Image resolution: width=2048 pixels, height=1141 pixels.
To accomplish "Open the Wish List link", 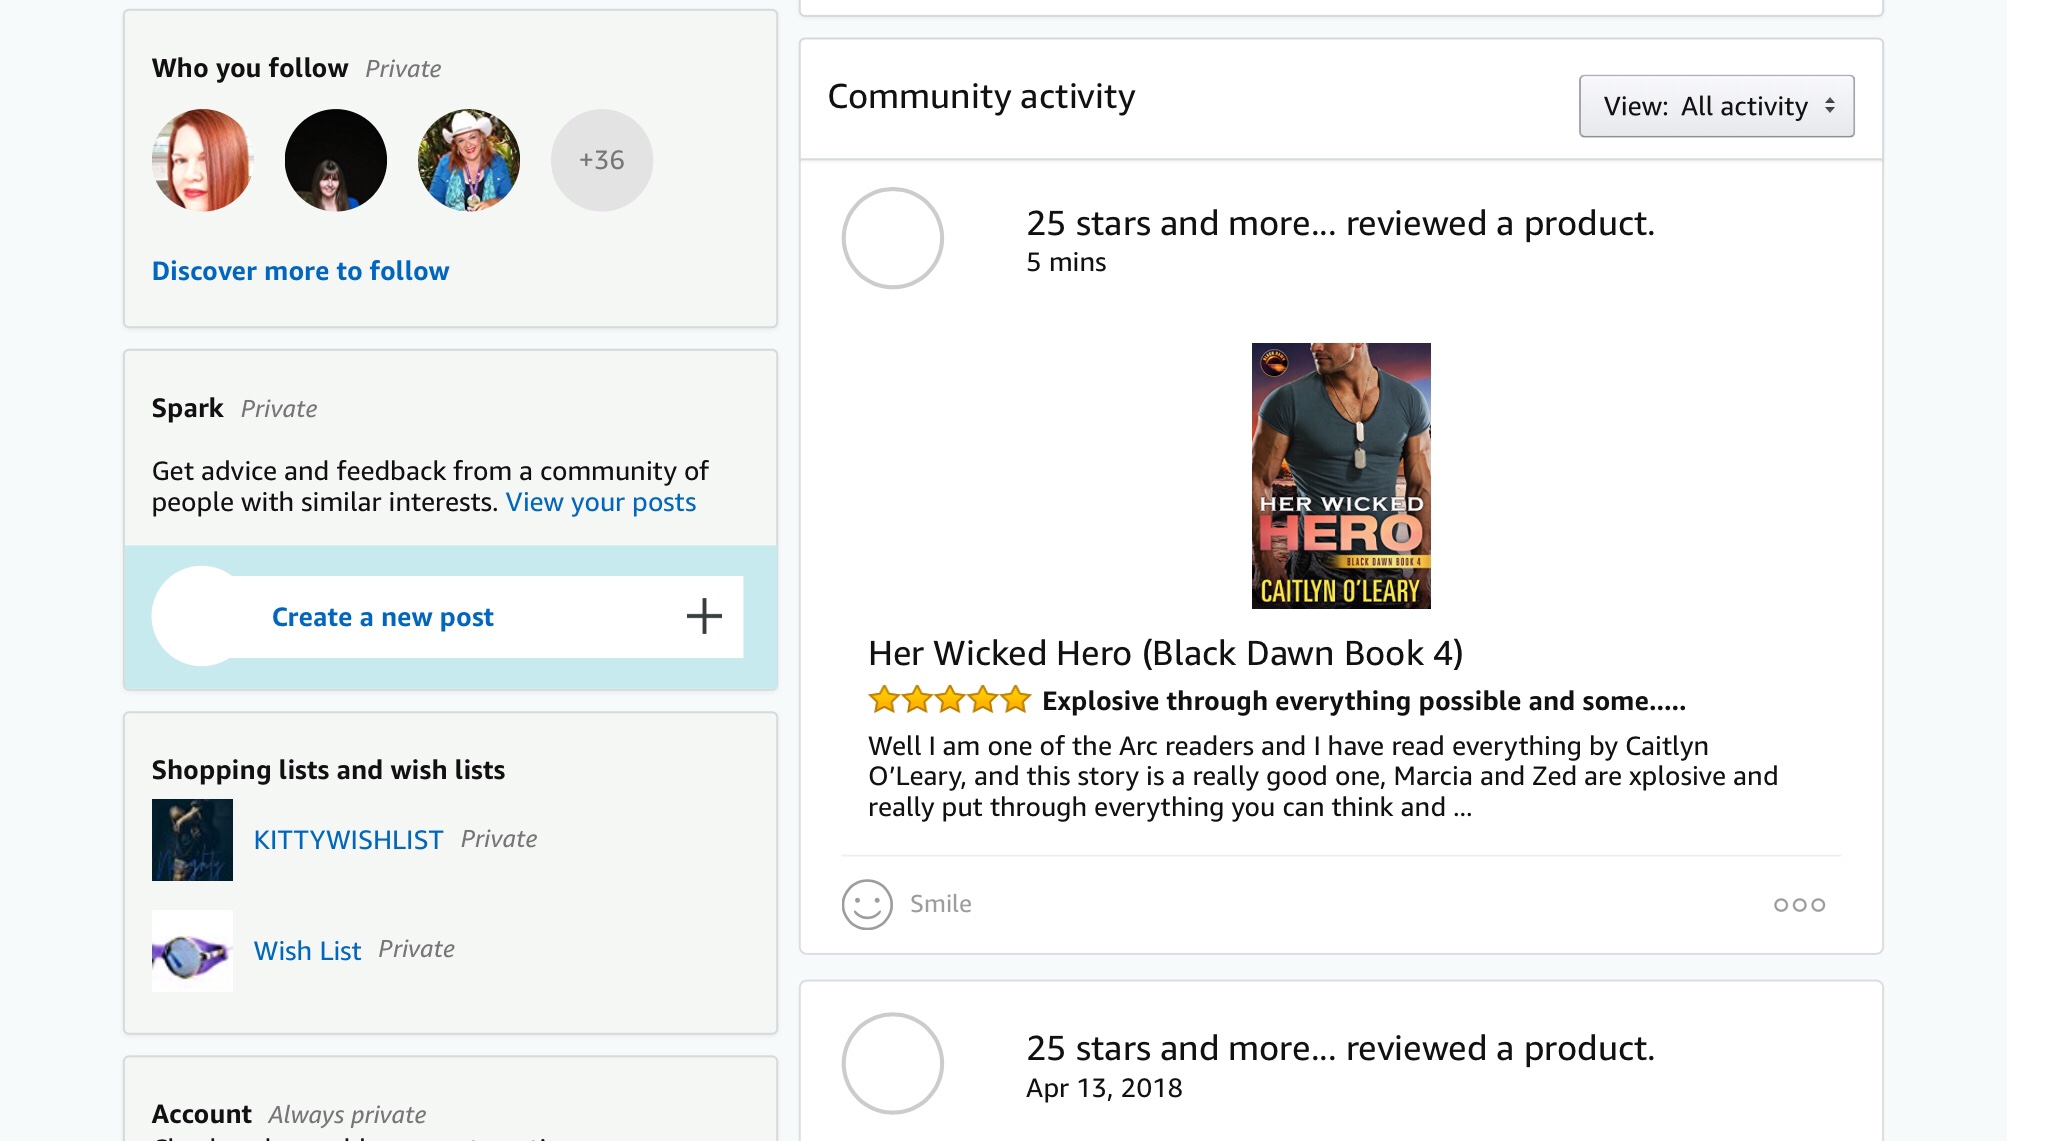I will point(307,951).
